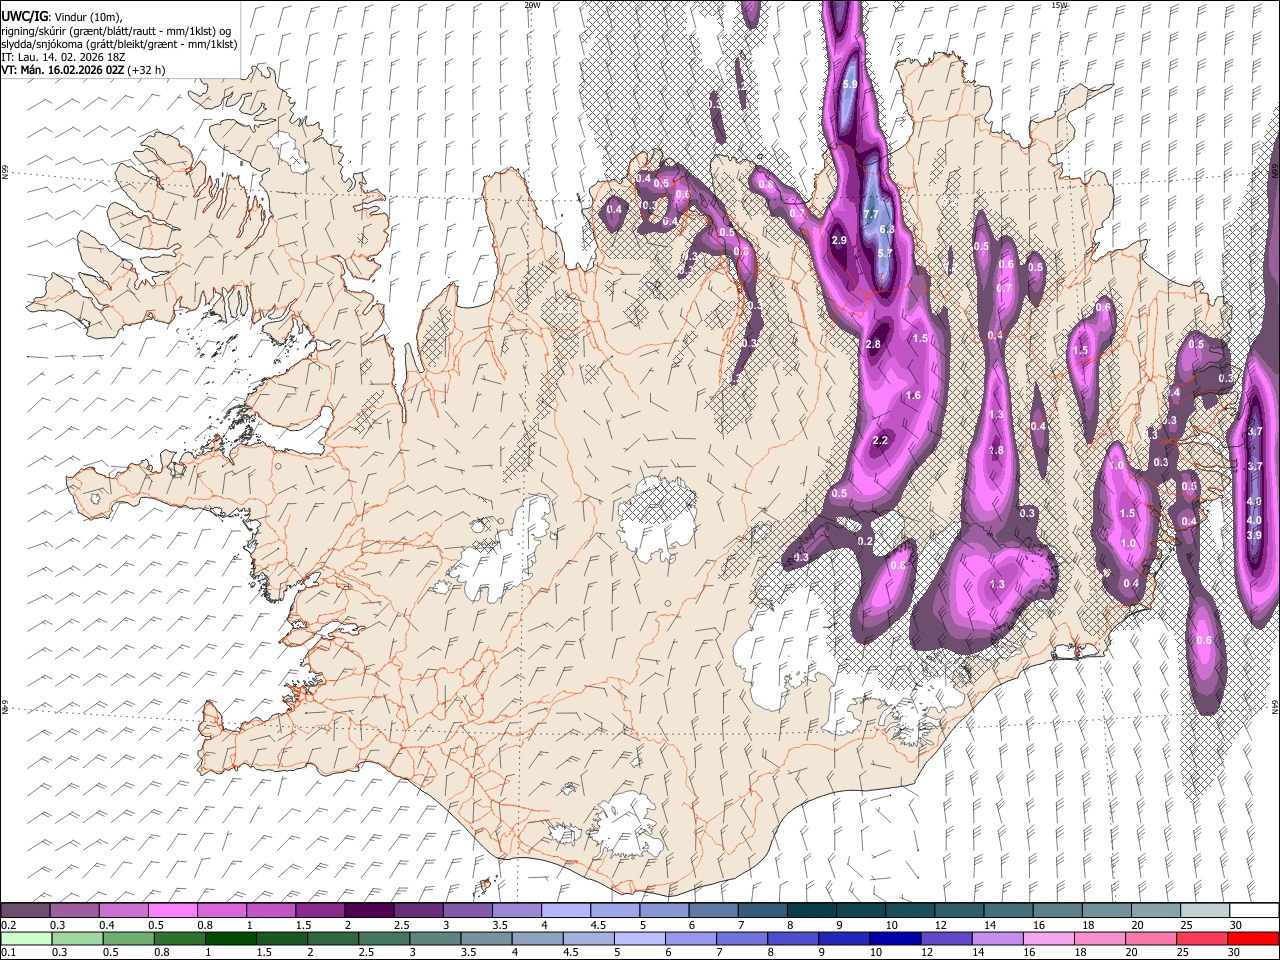1280x960 pixels.
Task: Click the light pink 16–18 swatch in the lower legend
Action: (x=1049, y=938)
